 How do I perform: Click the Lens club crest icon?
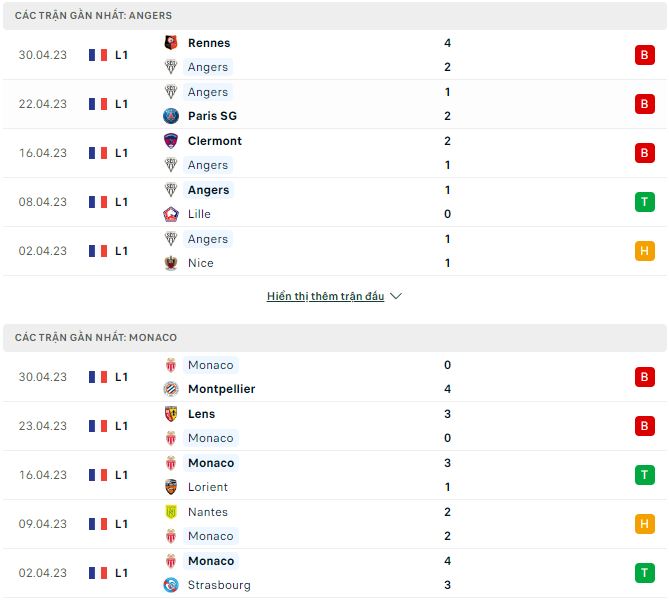pos(170,414)
